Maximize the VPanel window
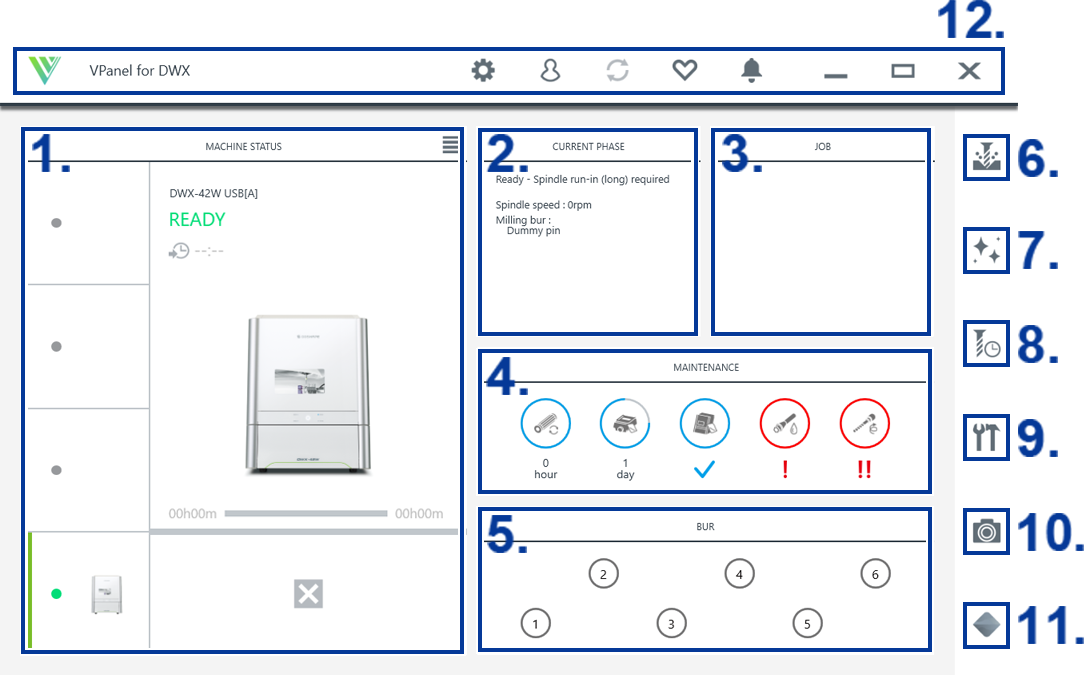Image resolution: width=1084 pixels, height=675 pixels. pos(902,71)
